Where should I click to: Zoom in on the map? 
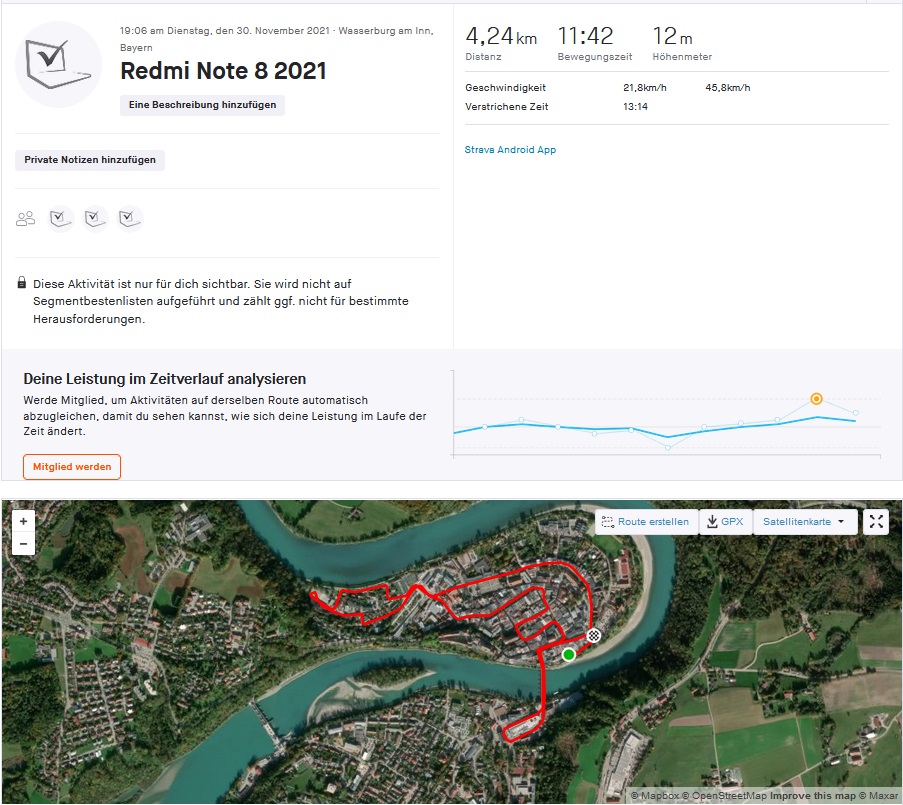23,521
